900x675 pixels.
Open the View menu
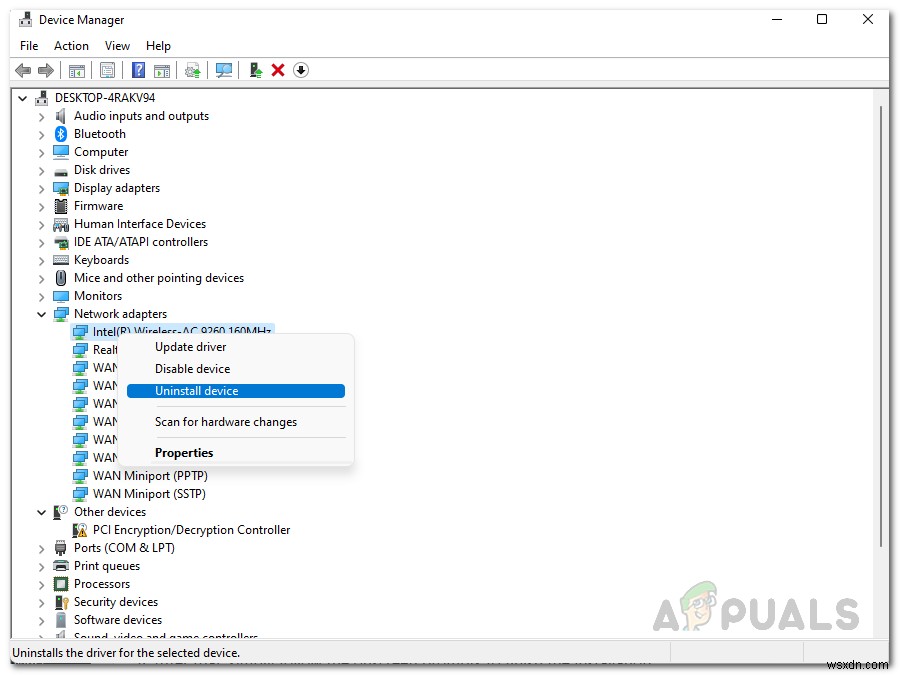point(117,46)
